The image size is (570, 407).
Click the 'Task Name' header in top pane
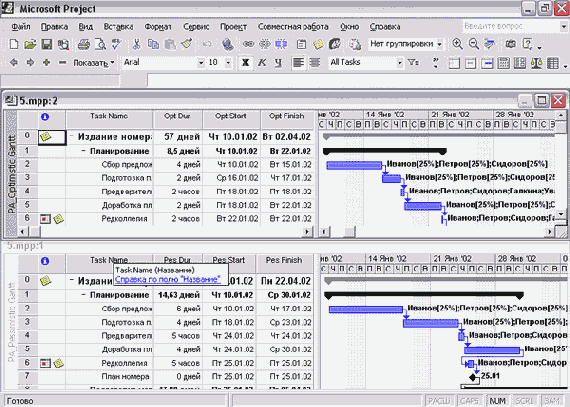(109, 119)
